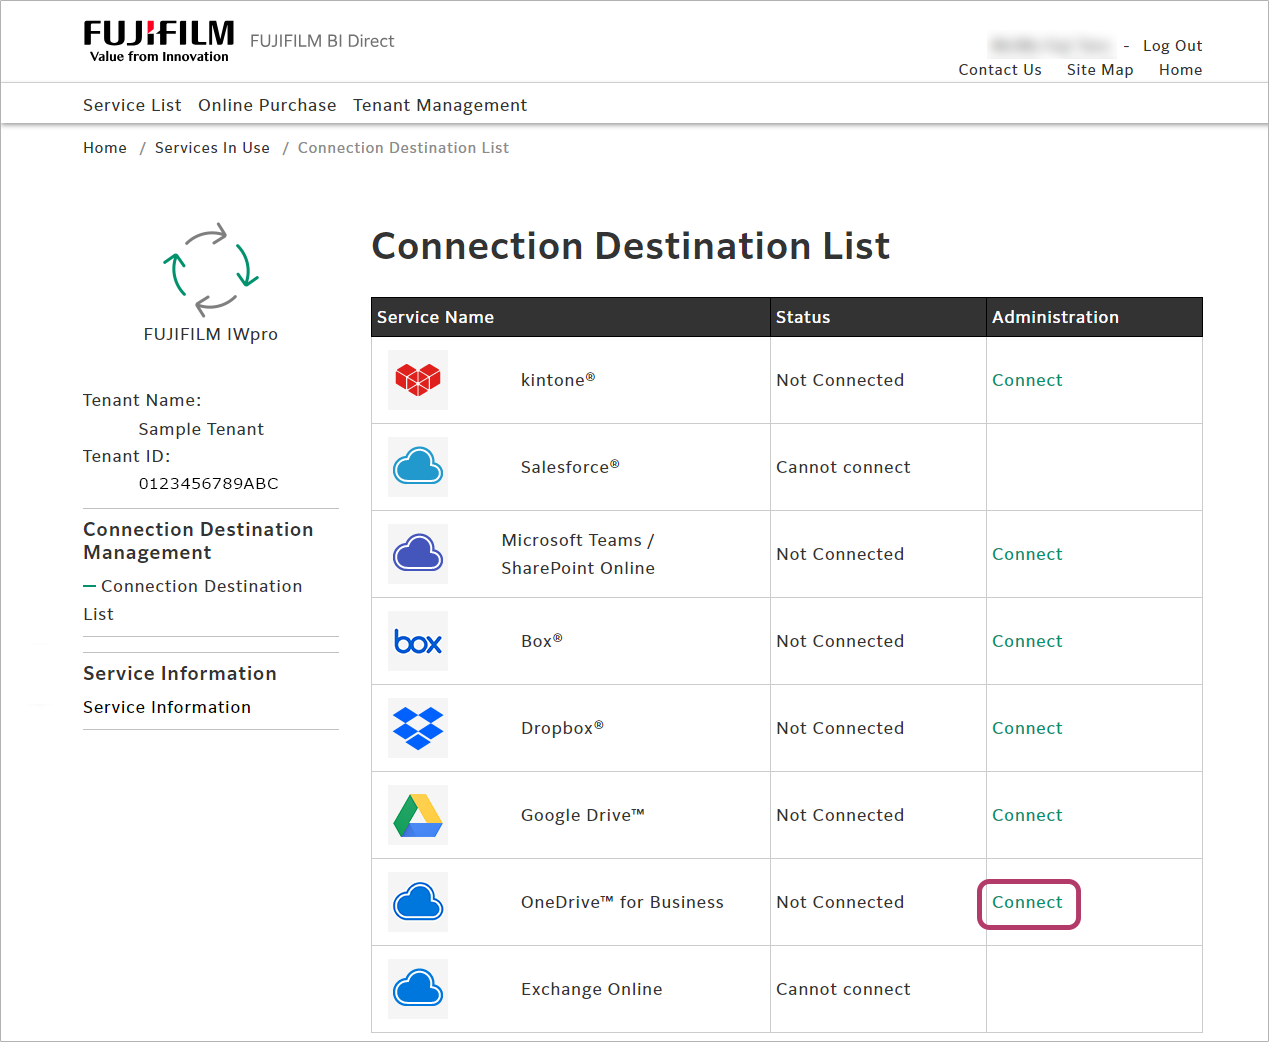Click Connection Destination List page heading
The image size is (1269, 1042).
coord(630,246)
